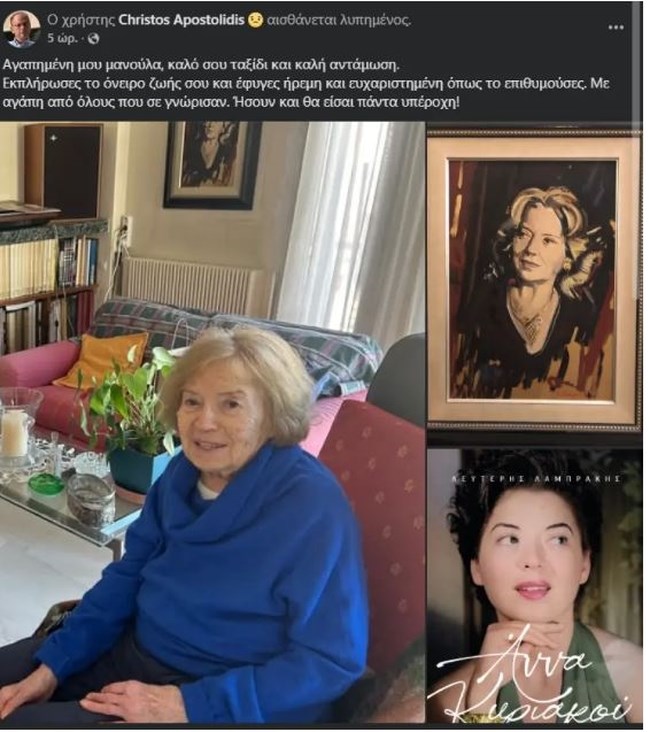Click the wall painting inside the living-room photo
The image size is (650, 732).
[210, 164]
